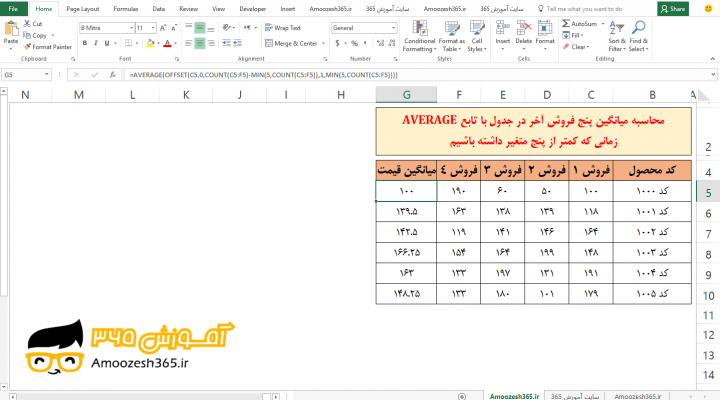Expand the formula bar
The width and height of the screenshot is (720, 400).
click(x=713, y=74)
